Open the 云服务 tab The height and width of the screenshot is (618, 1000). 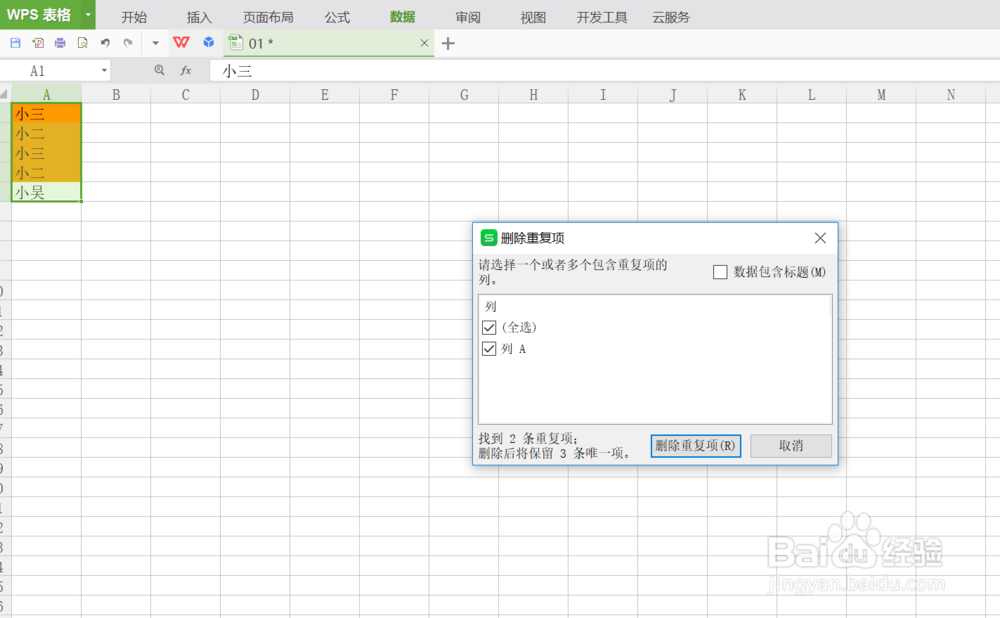click(671, 17)
